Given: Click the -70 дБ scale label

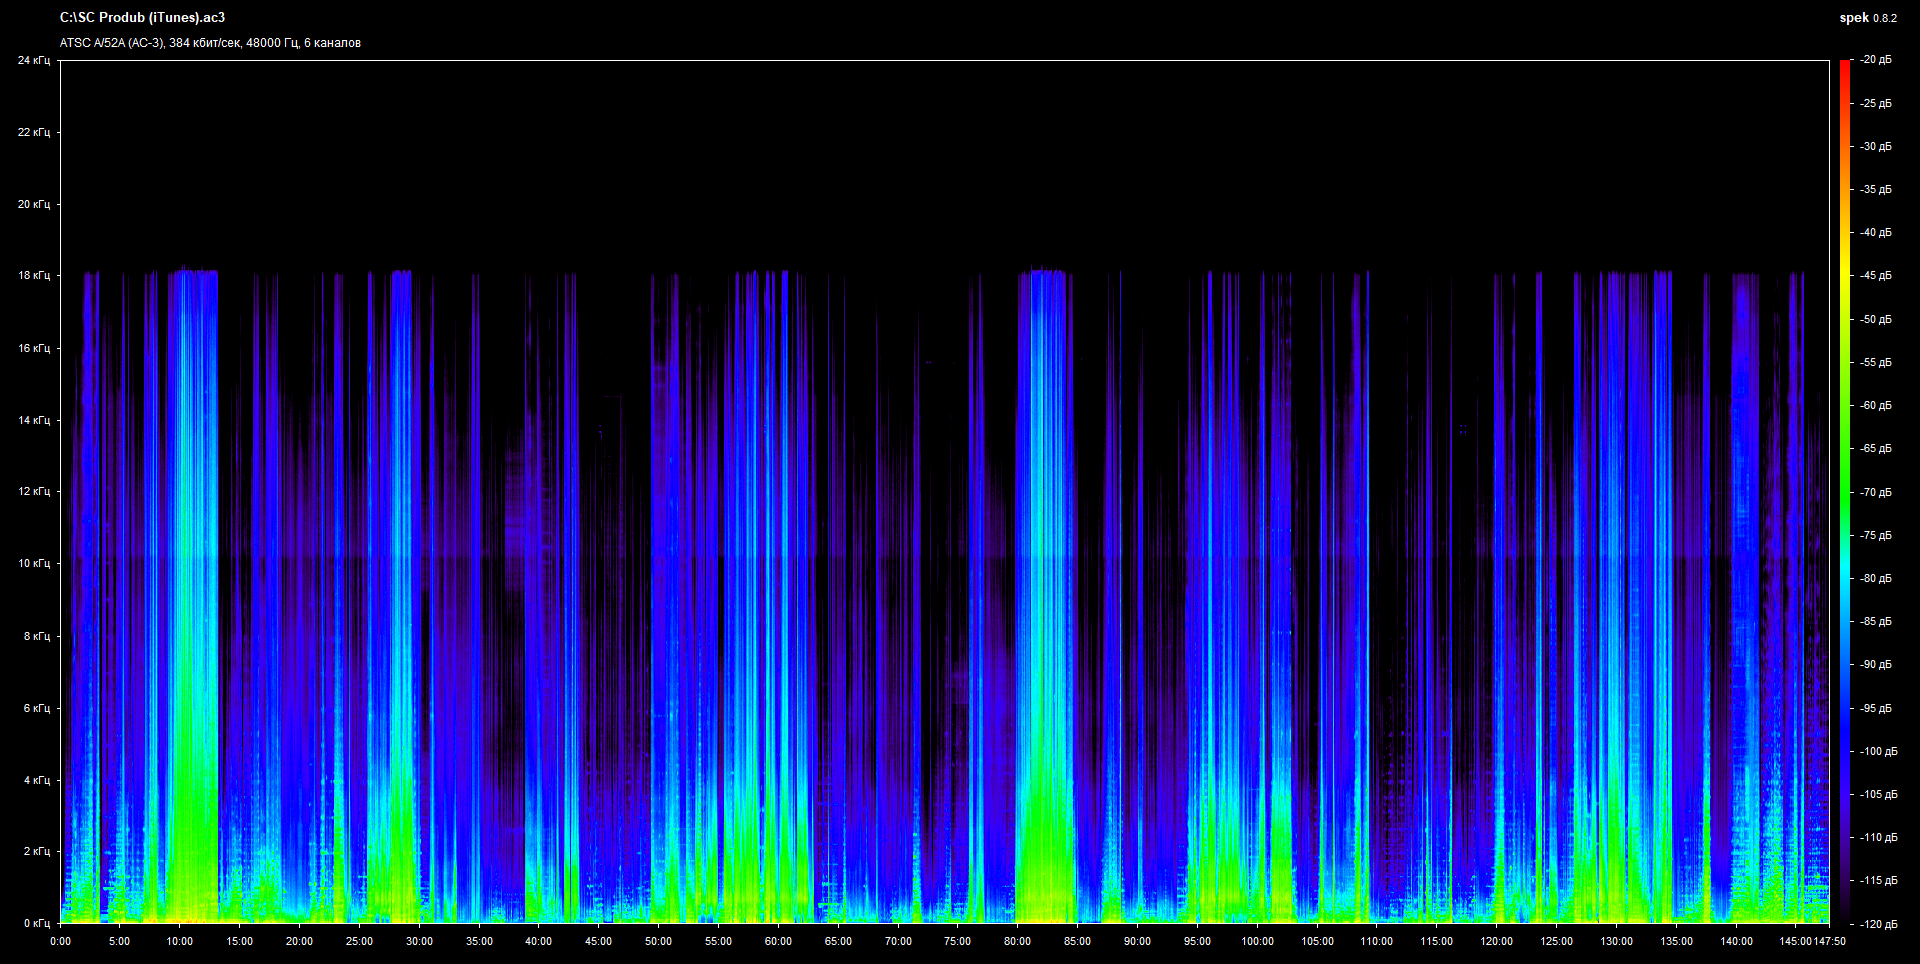Looking at the screenshot, I should point(1876,492).
